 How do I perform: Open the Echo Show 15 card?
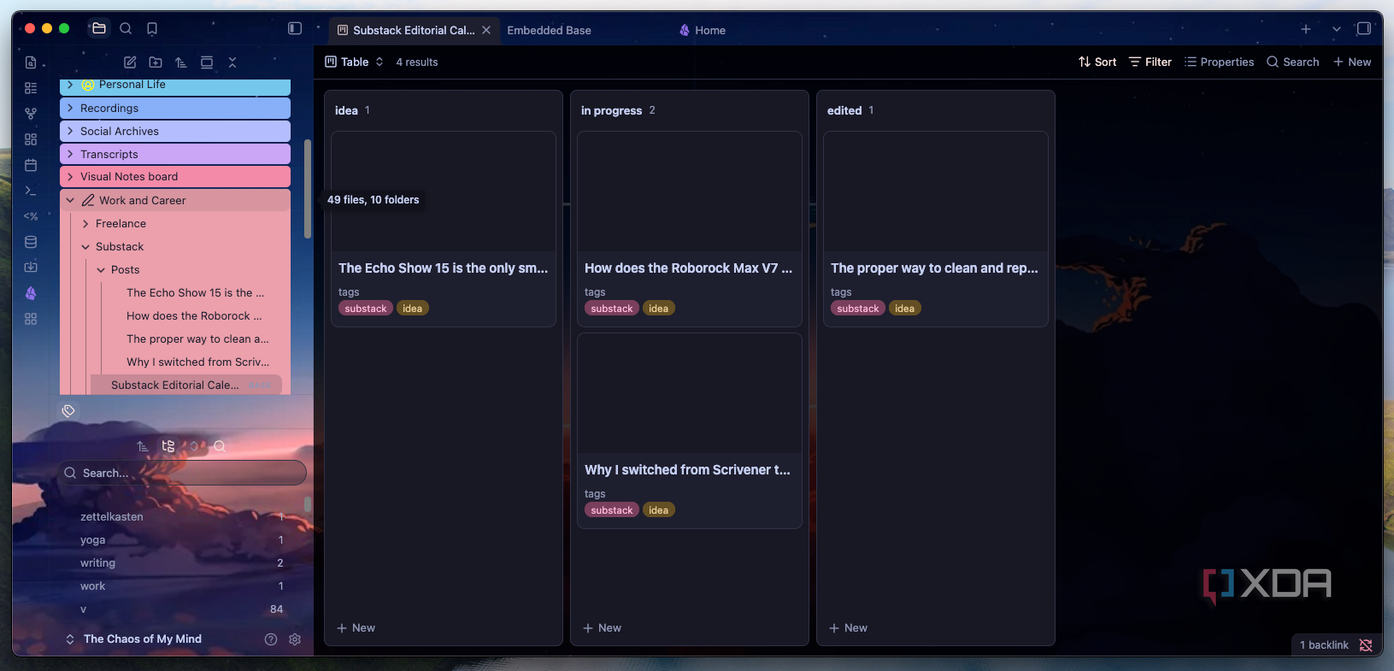pyautogui.click(x=444, y=229)
